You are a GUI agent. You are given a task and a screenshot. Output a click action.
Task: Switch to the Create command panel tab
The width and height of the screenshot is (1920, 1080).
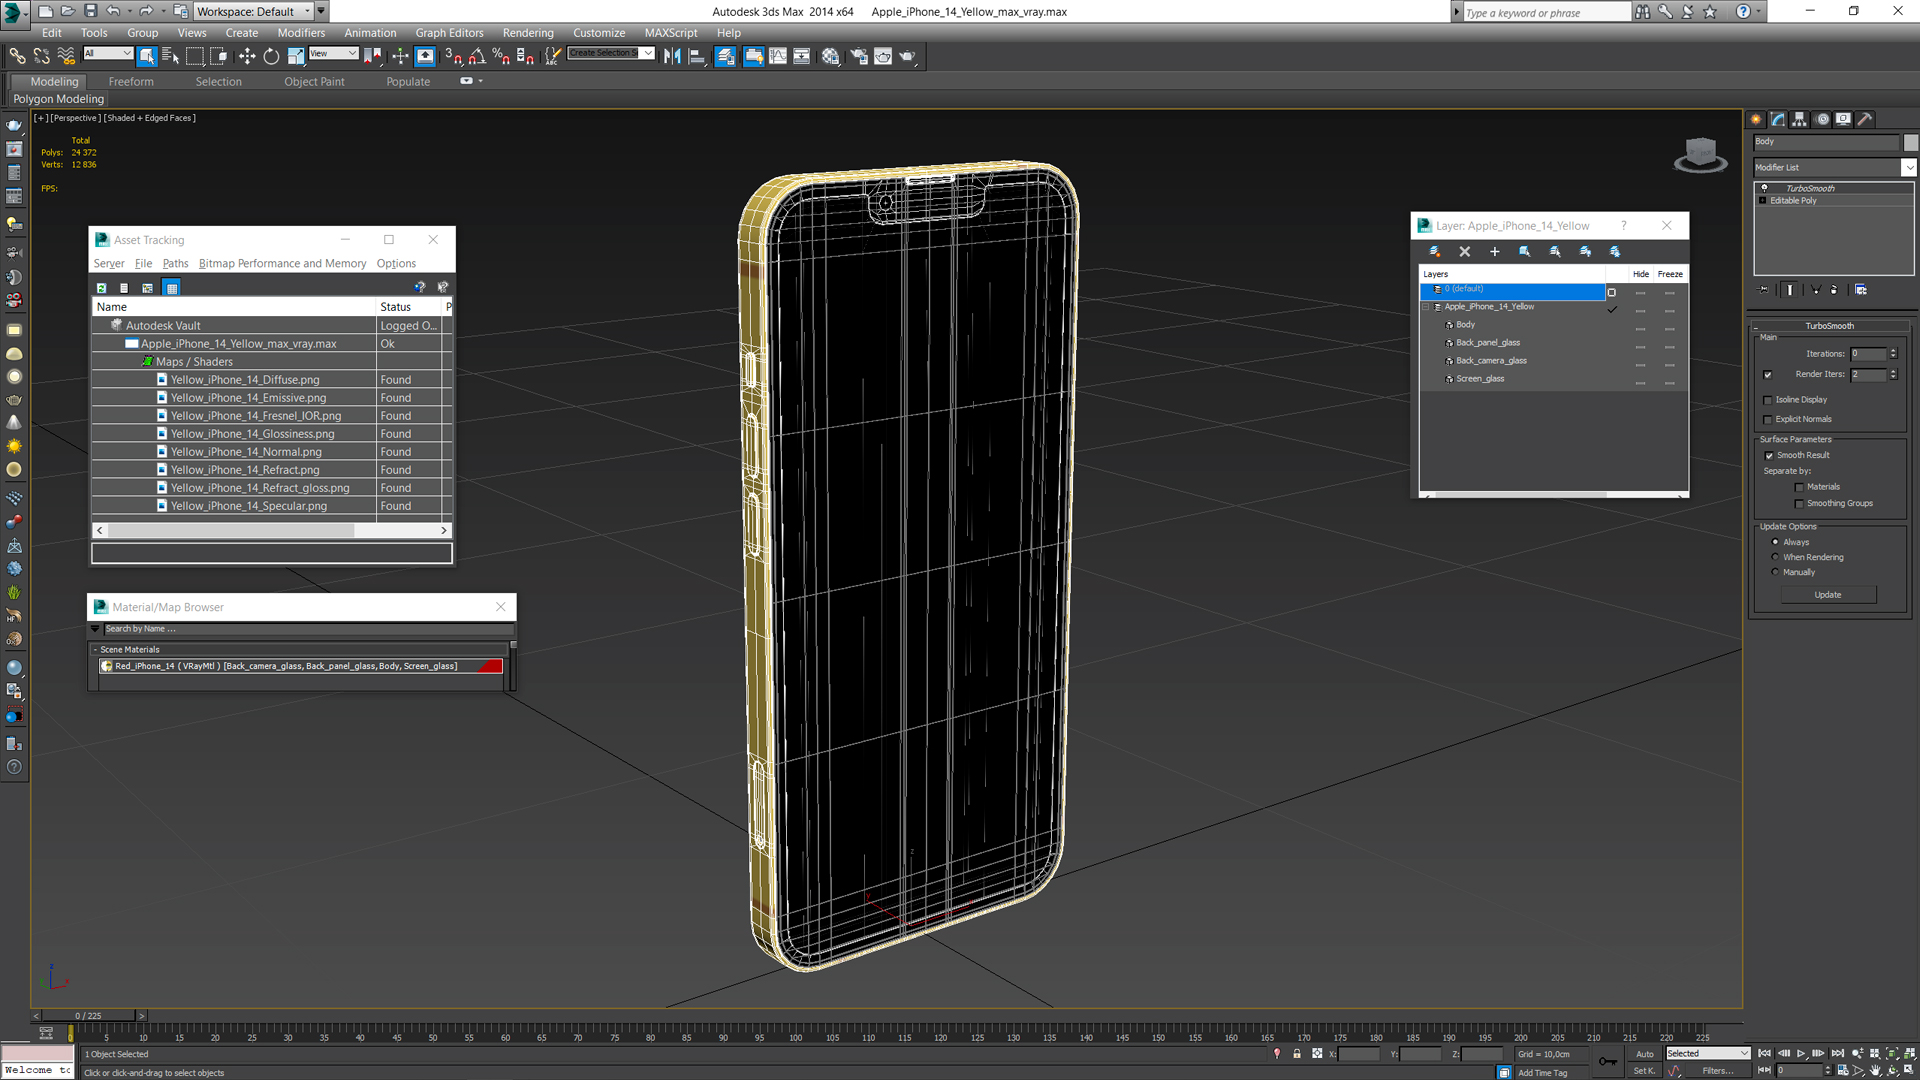[1756, 119]
